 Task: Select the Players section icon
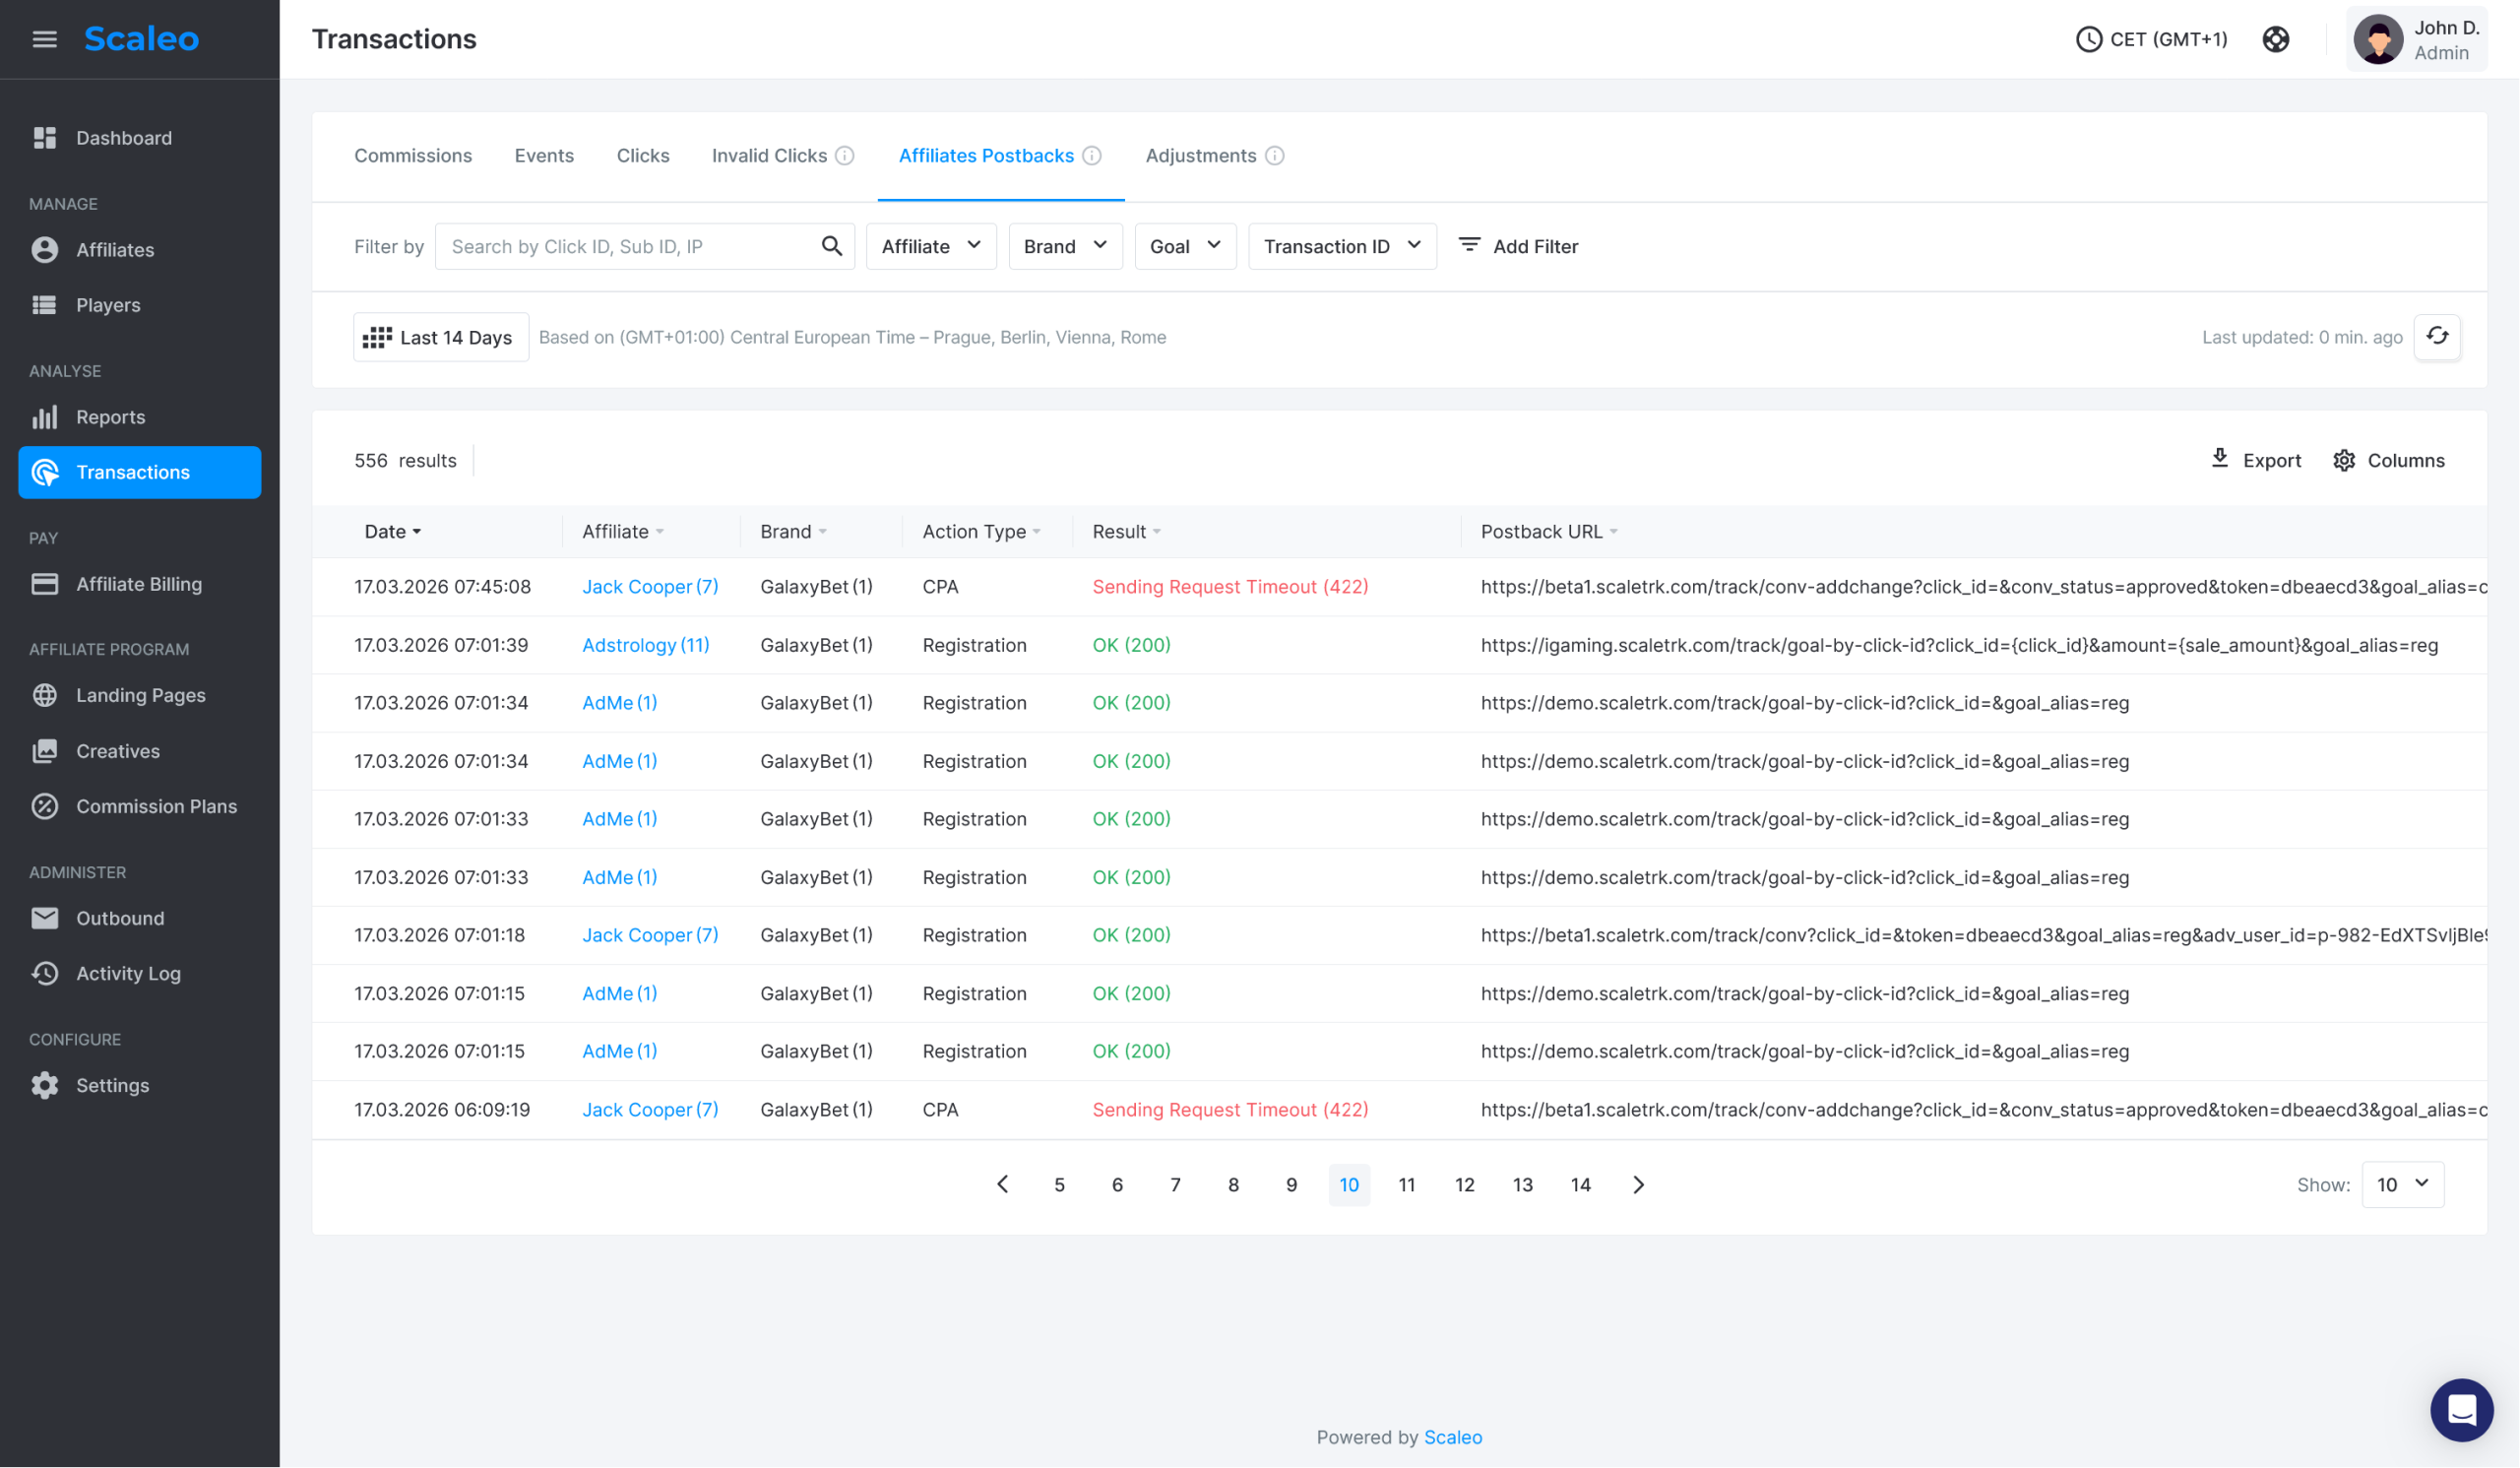coord(44,305)
